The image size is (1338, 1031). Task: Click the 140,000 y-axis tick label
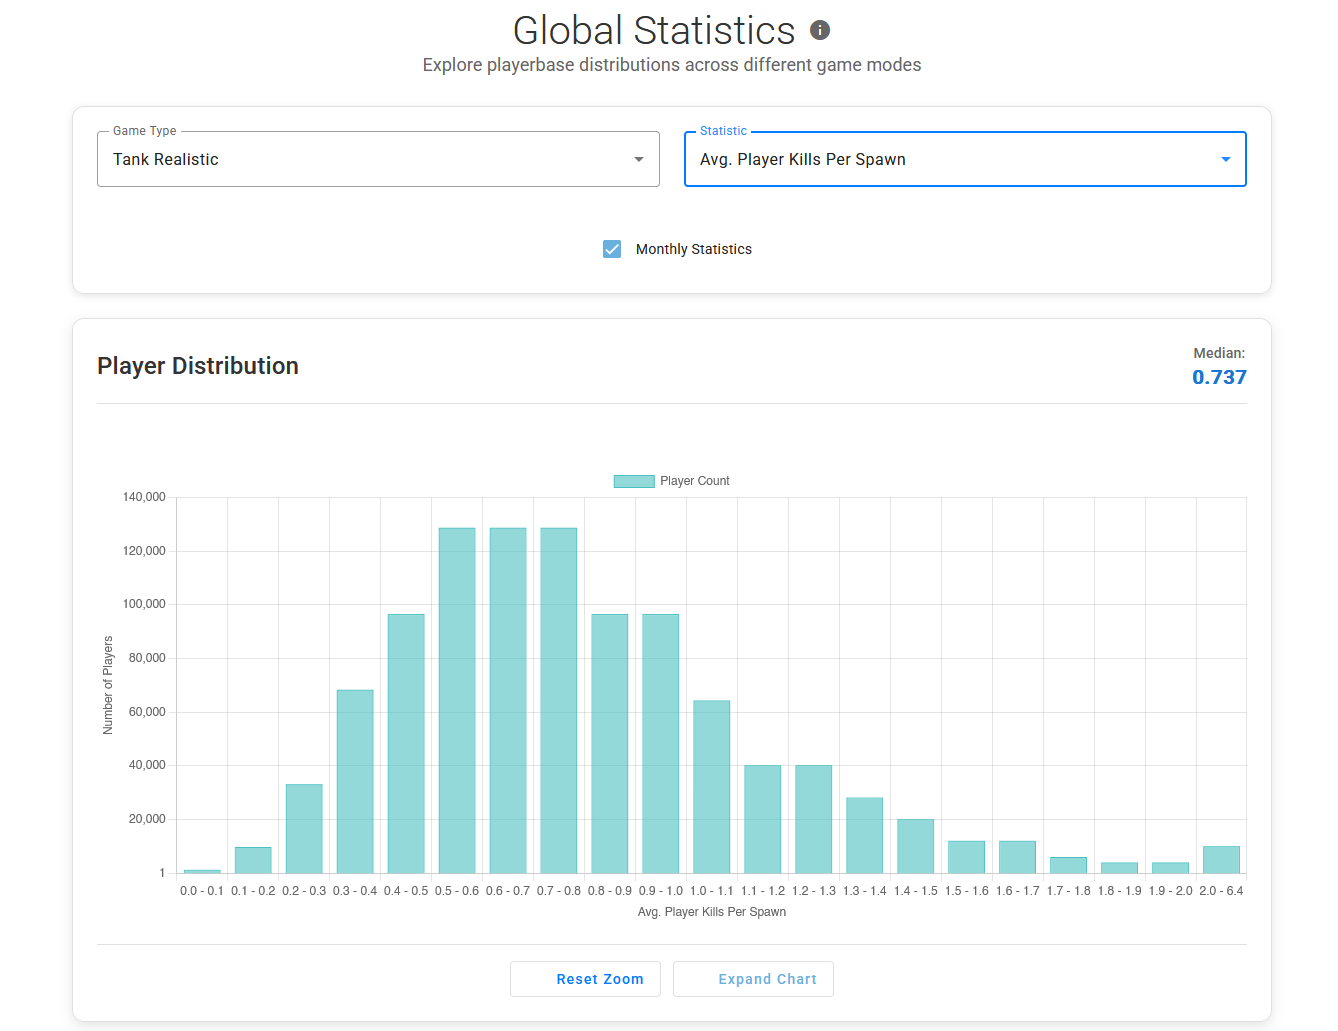144,497
